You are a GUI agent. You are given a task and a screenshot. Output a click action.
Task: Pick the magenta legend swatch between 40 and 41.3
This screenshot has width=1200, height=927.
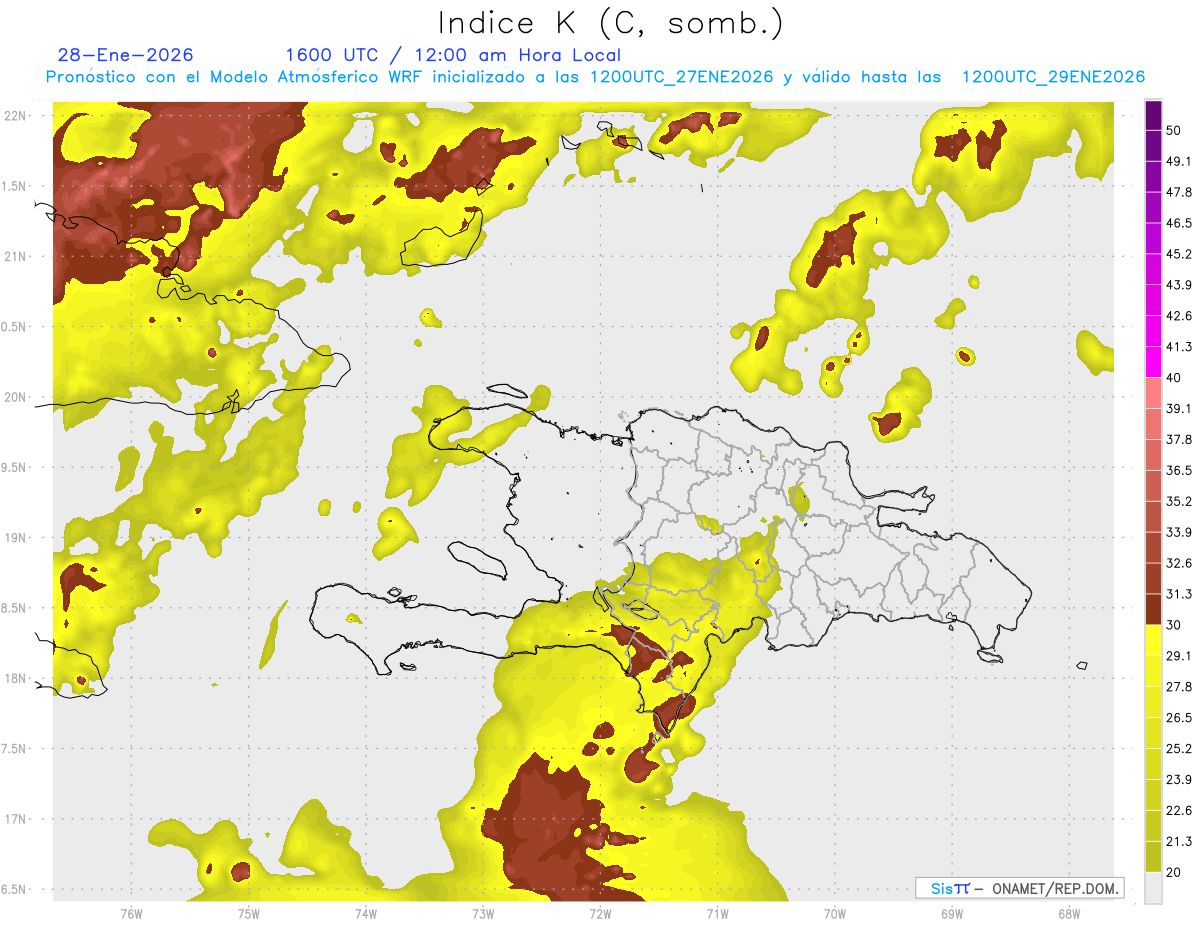click(x=1153, y=361)
